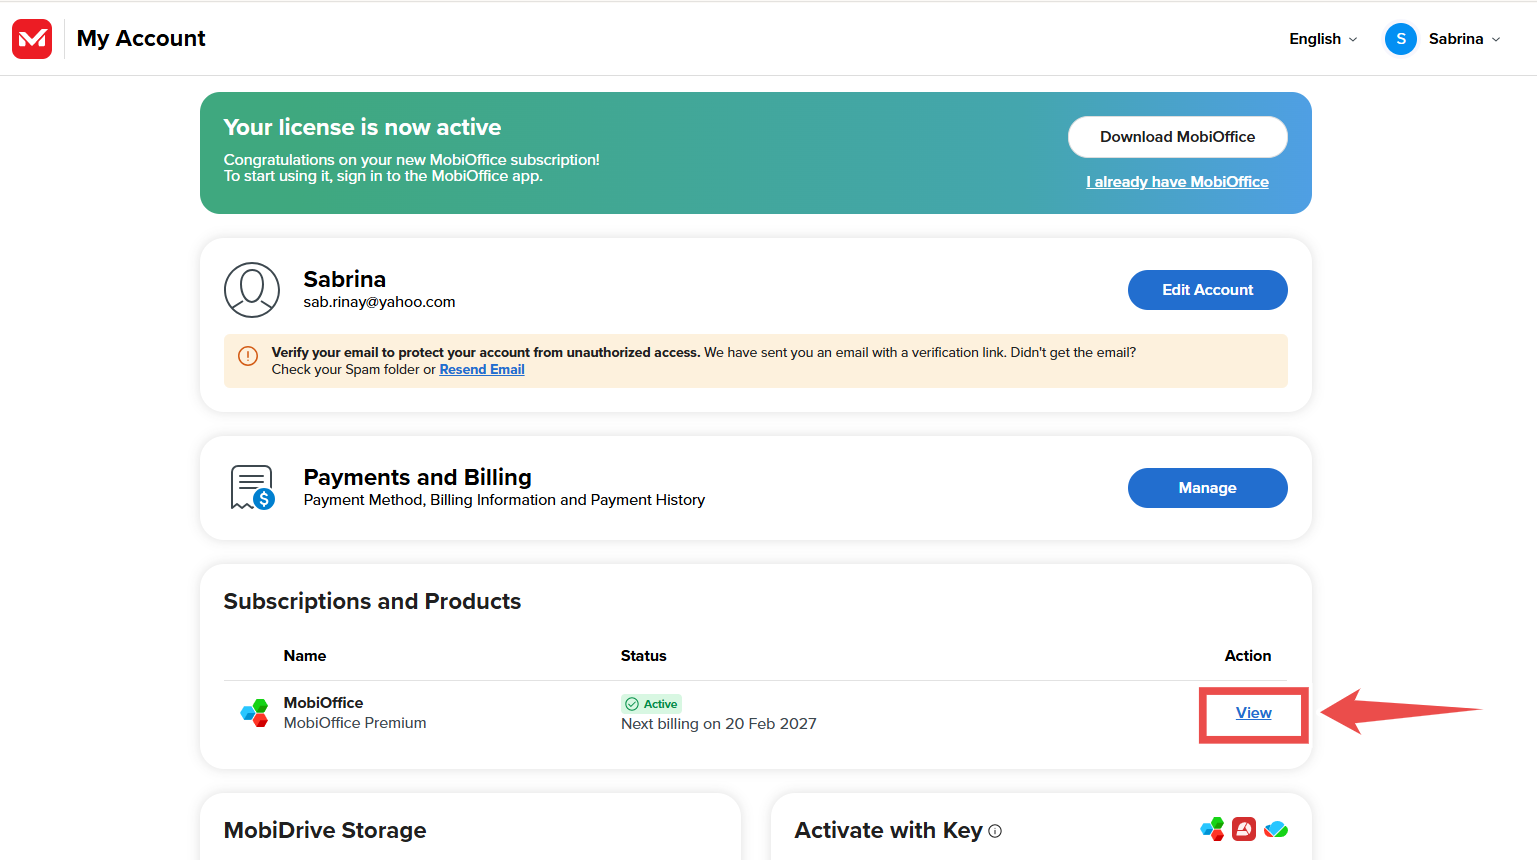Click the Resend Email link

point(482,370)
